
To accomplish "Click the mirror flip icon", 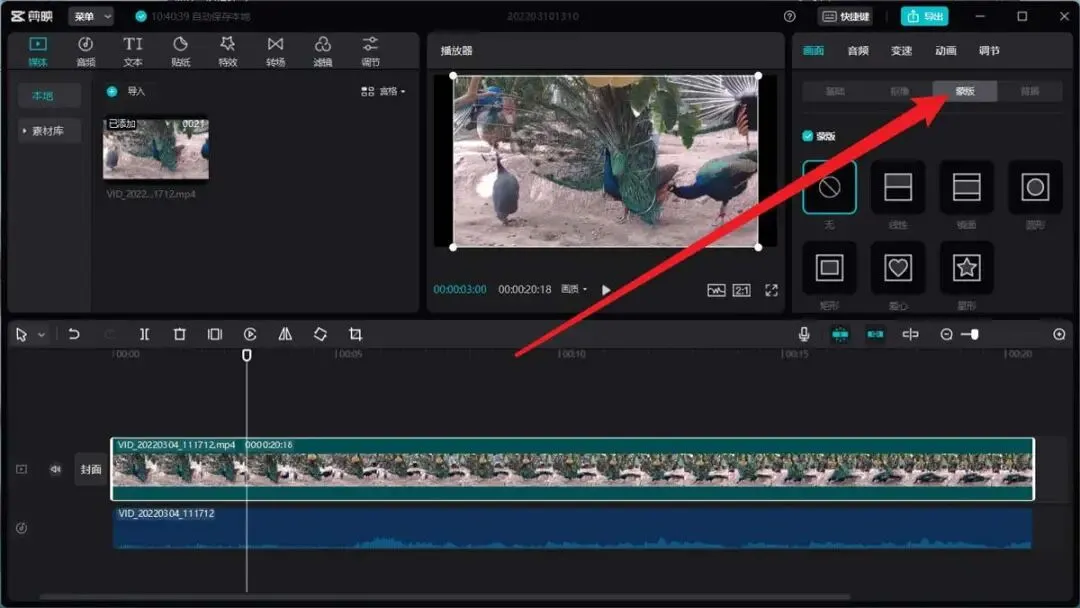I will (285, 334).
